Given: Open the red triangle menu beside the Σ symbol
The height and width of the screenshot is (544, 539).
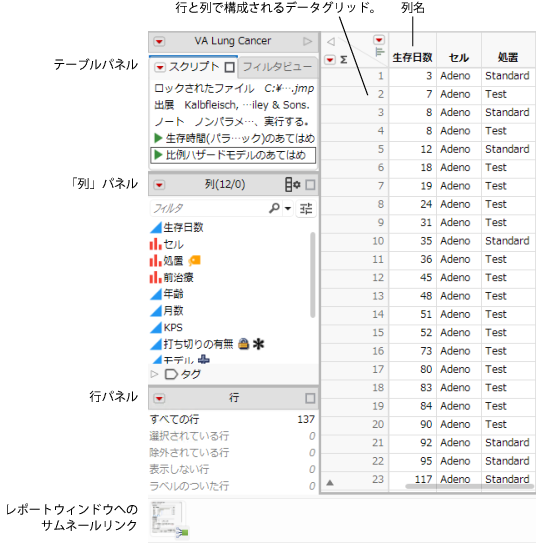Looking at the screenshot, I should (x=330, y=60).
